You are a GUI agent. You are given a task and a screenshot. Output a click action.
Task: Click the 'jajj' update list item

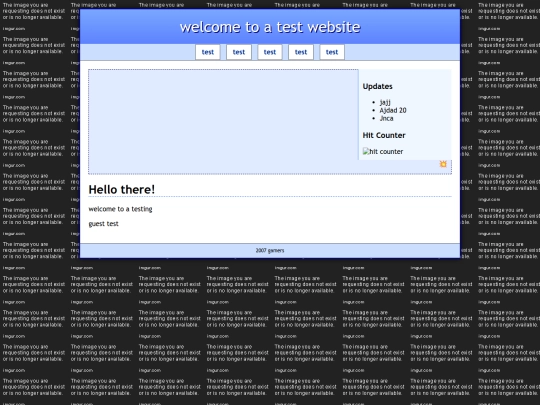[x=385, y=102]
